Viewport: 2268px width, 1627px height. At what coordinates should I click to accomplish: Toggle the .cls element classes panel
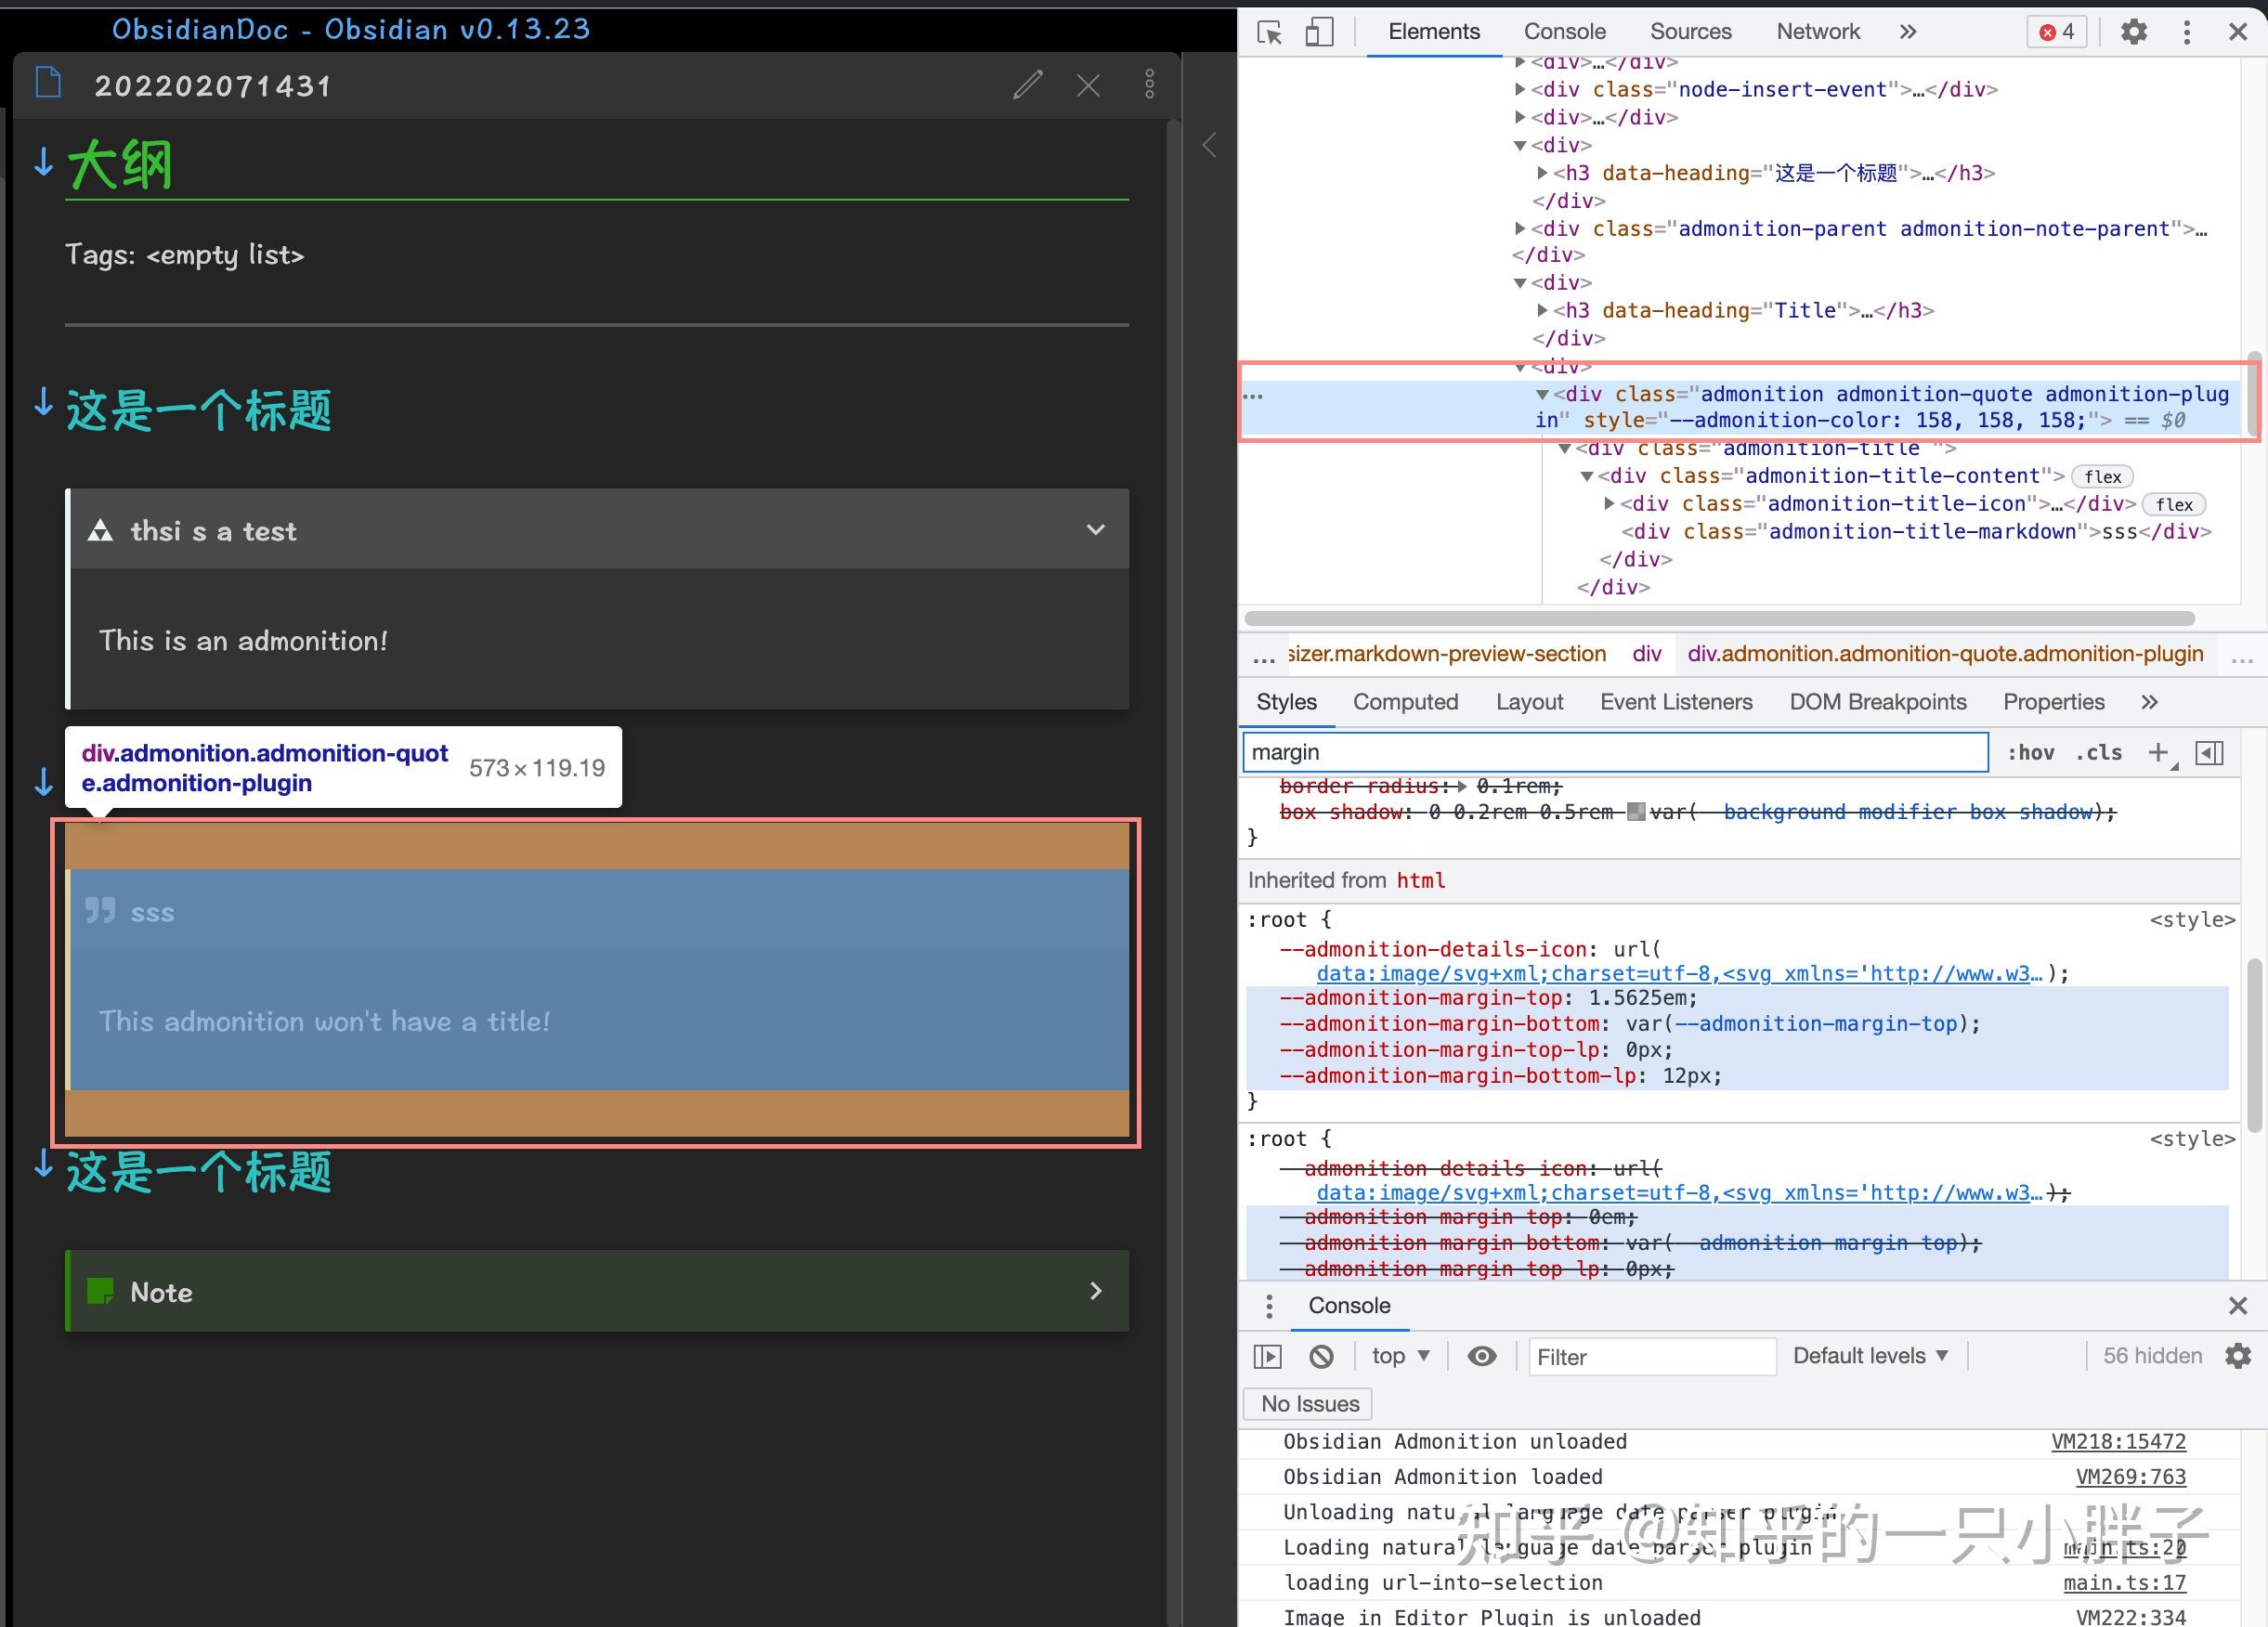[2098, 753]
